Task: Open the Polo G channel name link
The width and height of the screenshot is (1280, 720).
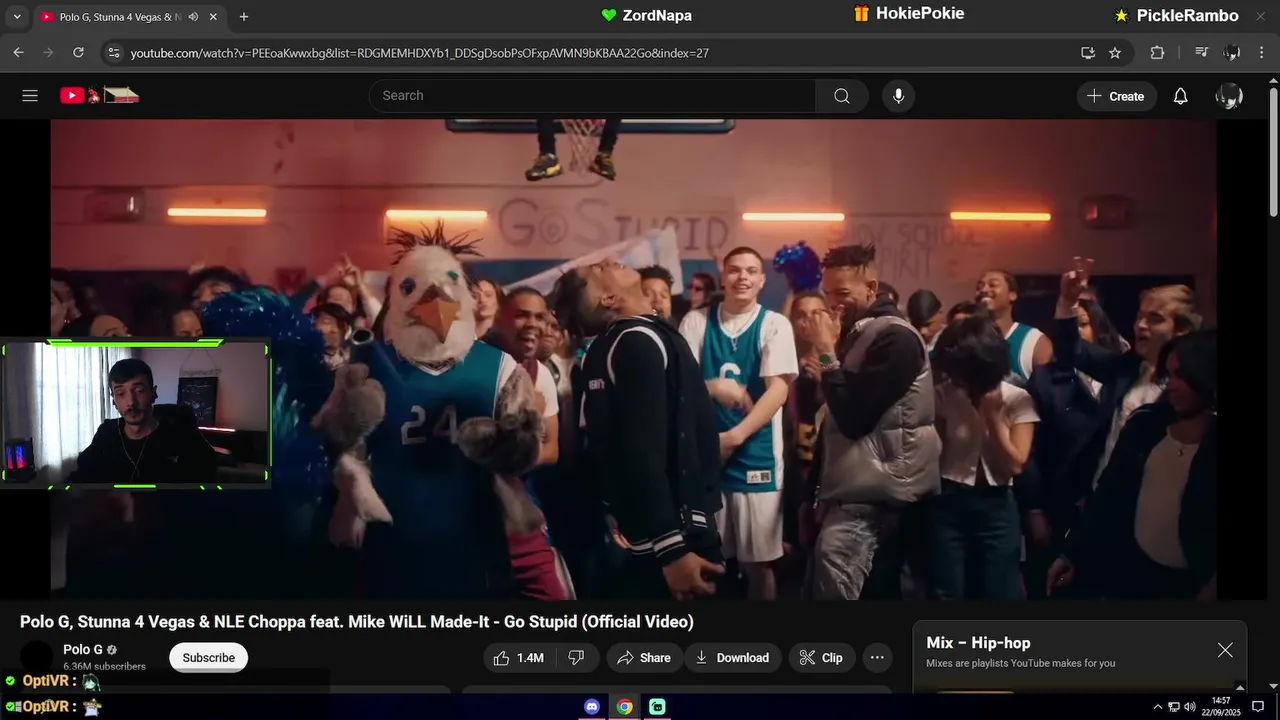Action: pyautogui.click(x=83, y=650)
